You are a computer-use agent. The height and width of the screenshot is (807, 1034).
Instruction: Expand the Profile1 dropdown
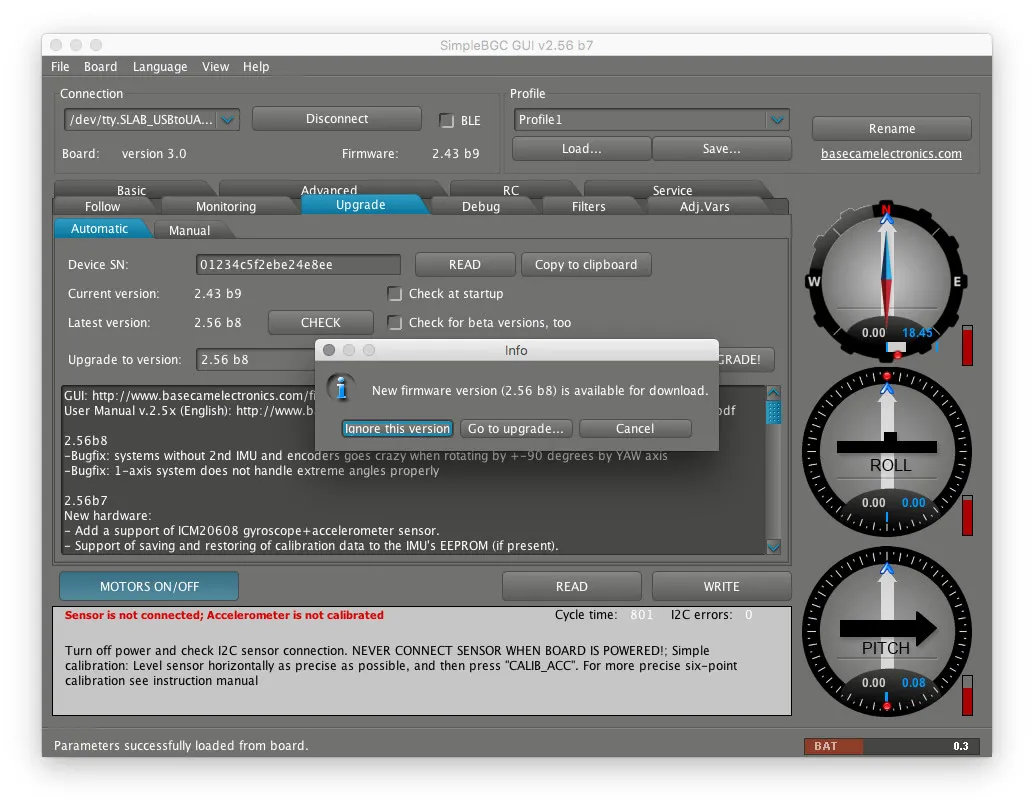click(x=777, y=120)
